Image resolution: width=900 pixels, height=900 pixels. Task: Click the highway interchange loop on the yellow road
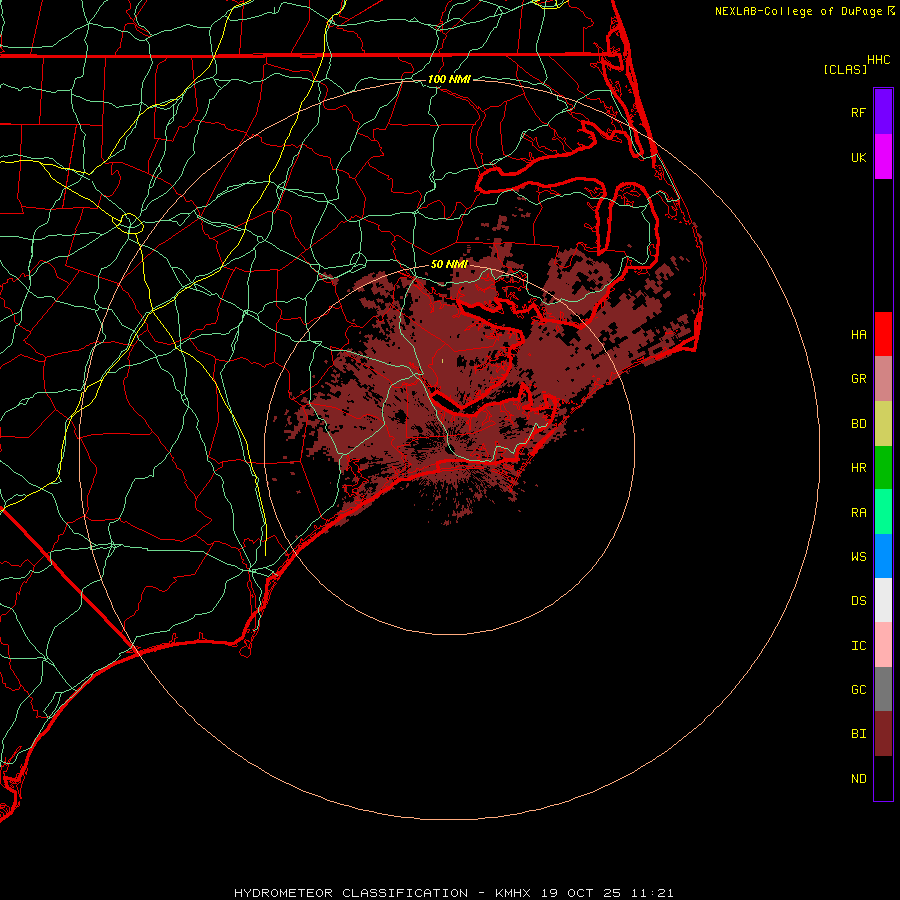pyautogui.click(x=130, y=223)
